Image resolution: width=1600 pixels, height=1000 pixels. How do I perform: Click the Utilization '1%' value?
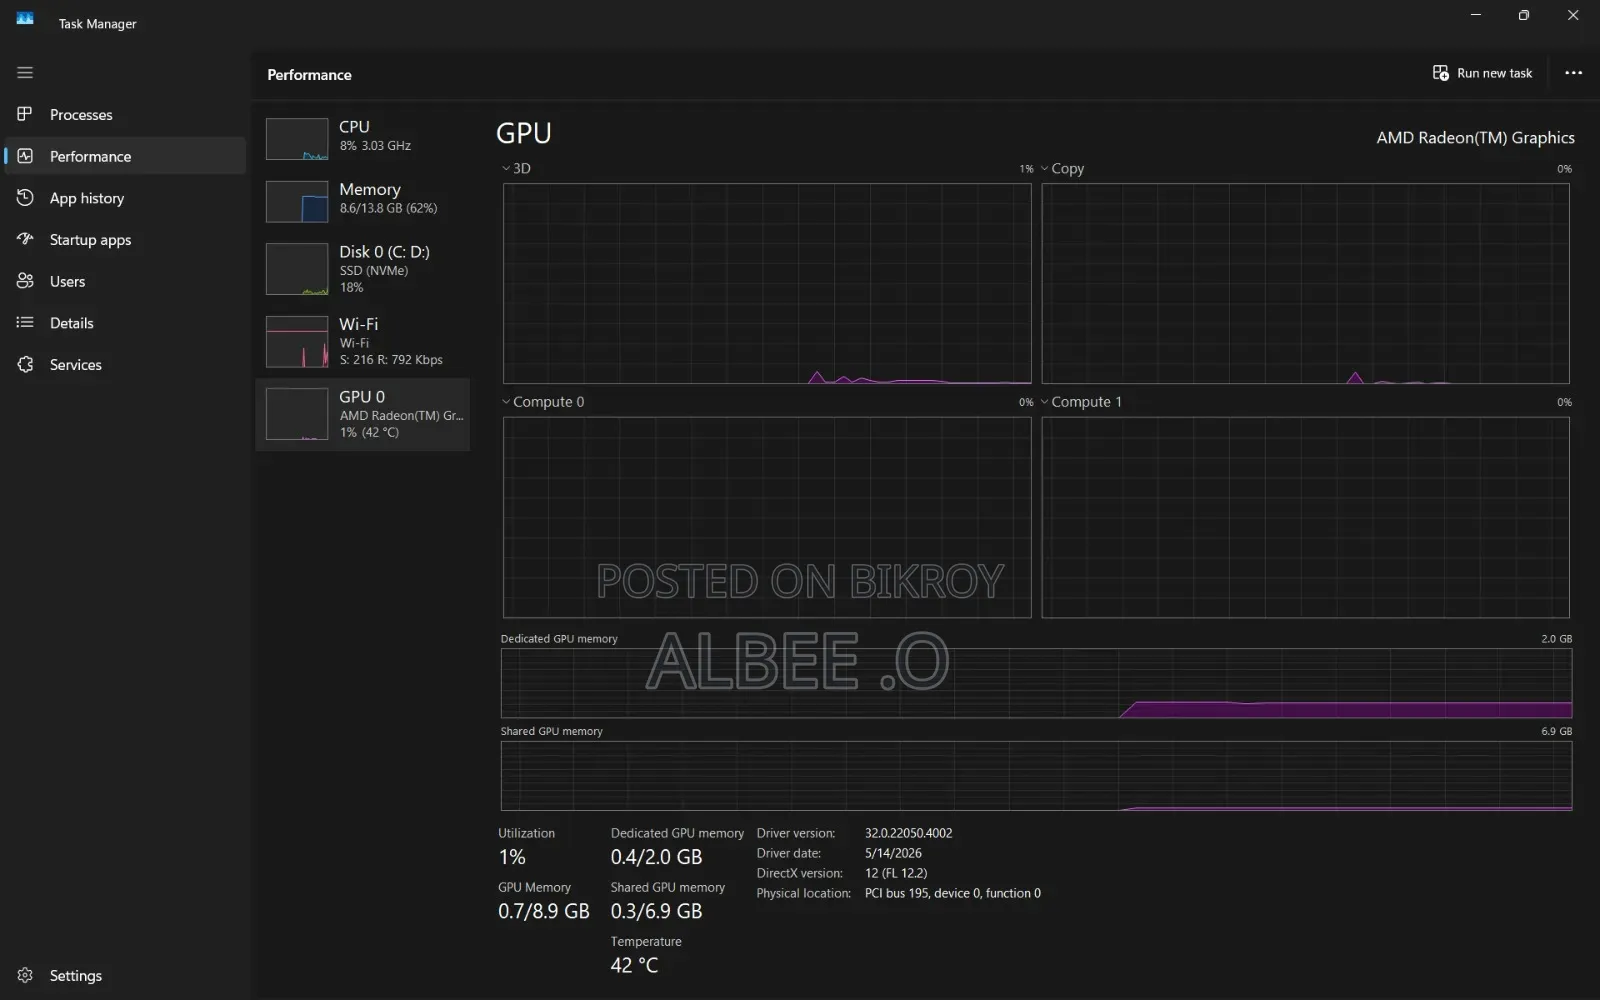tap(512, 857)
